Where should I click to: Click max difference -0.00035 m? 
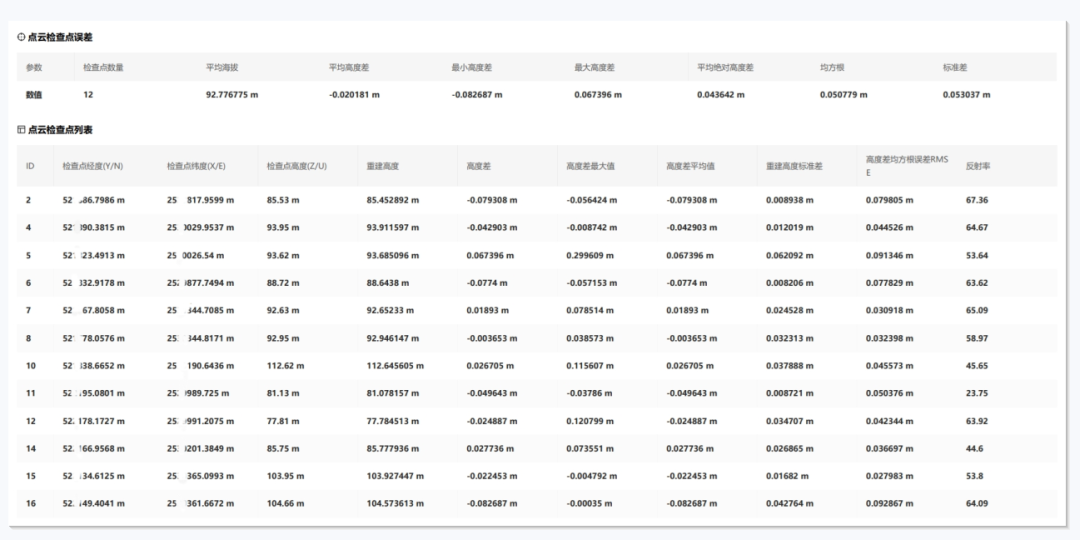click(589, 503)
